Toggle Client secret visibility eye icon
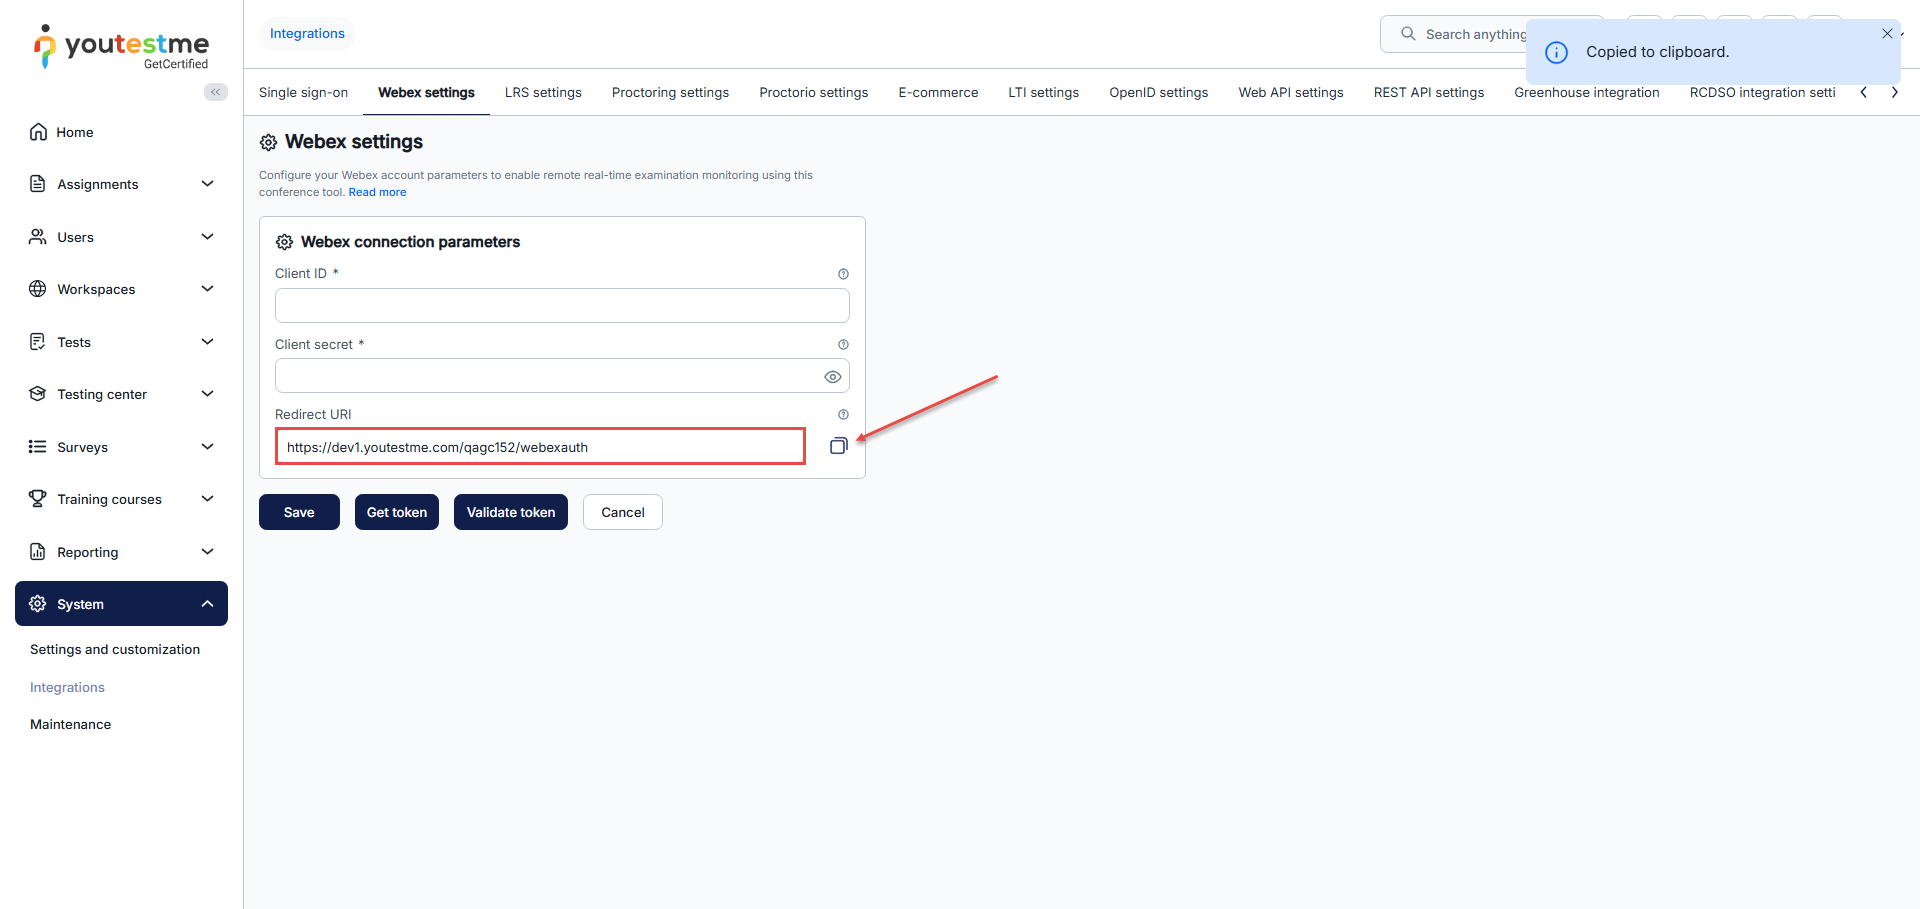1920x909 pixels. [x=832, y=377]
